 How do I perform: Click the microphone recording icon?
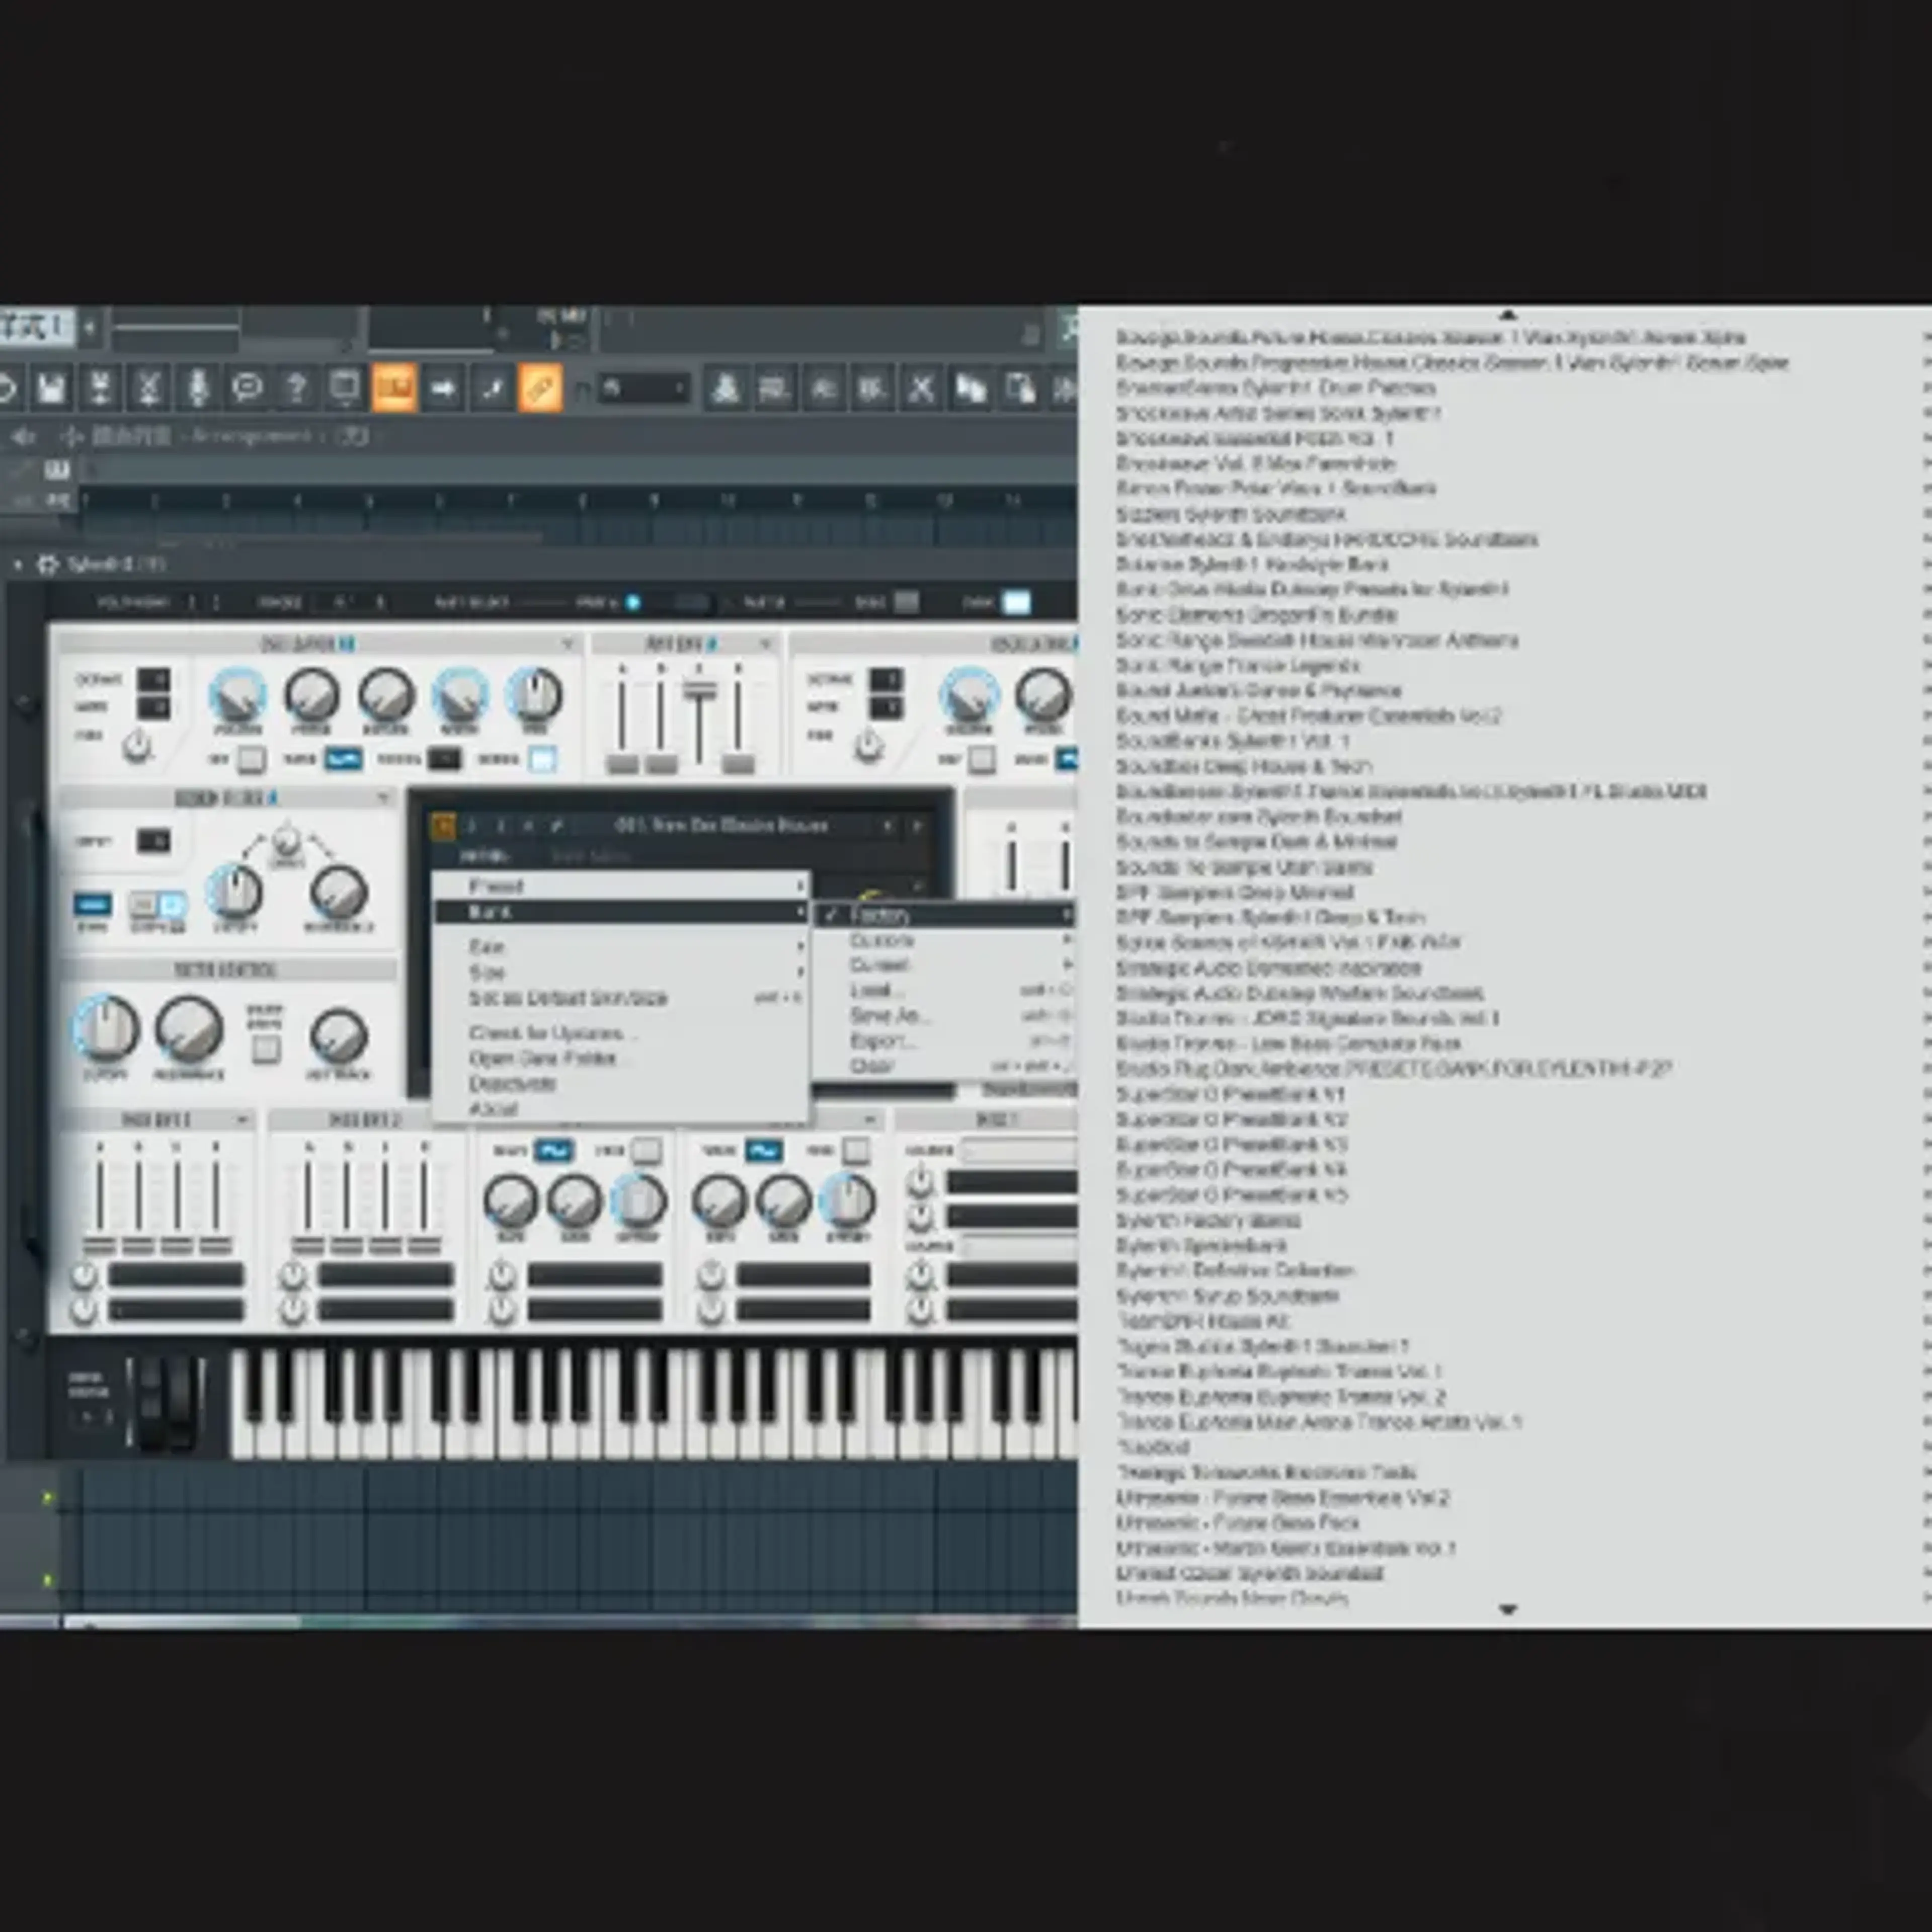pyautogui.click(x=198, y=388)
